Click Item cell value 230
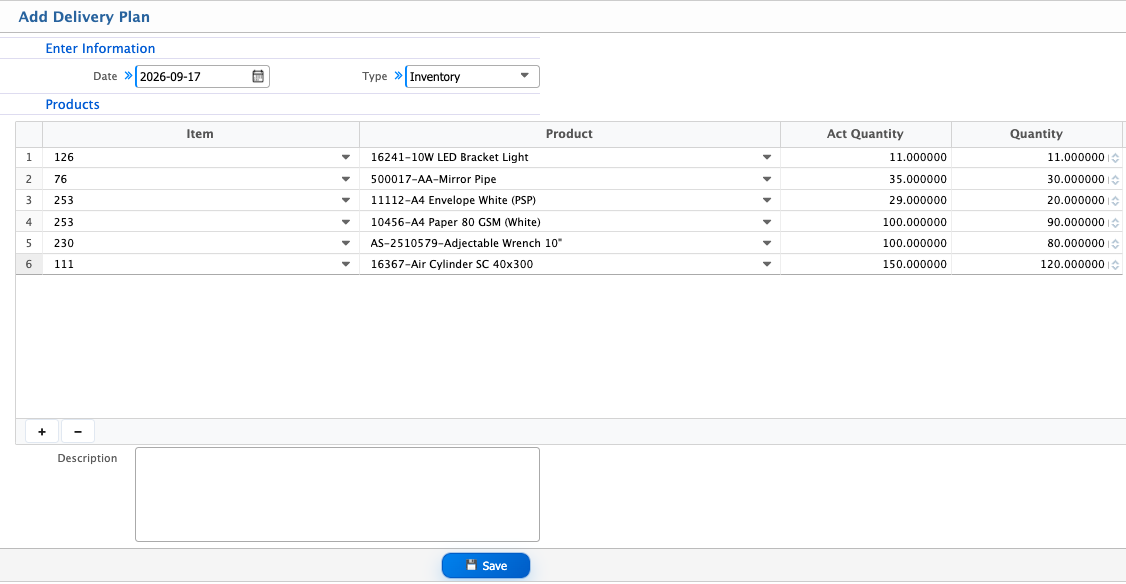The image size is (1126, 584). point(64,243)
